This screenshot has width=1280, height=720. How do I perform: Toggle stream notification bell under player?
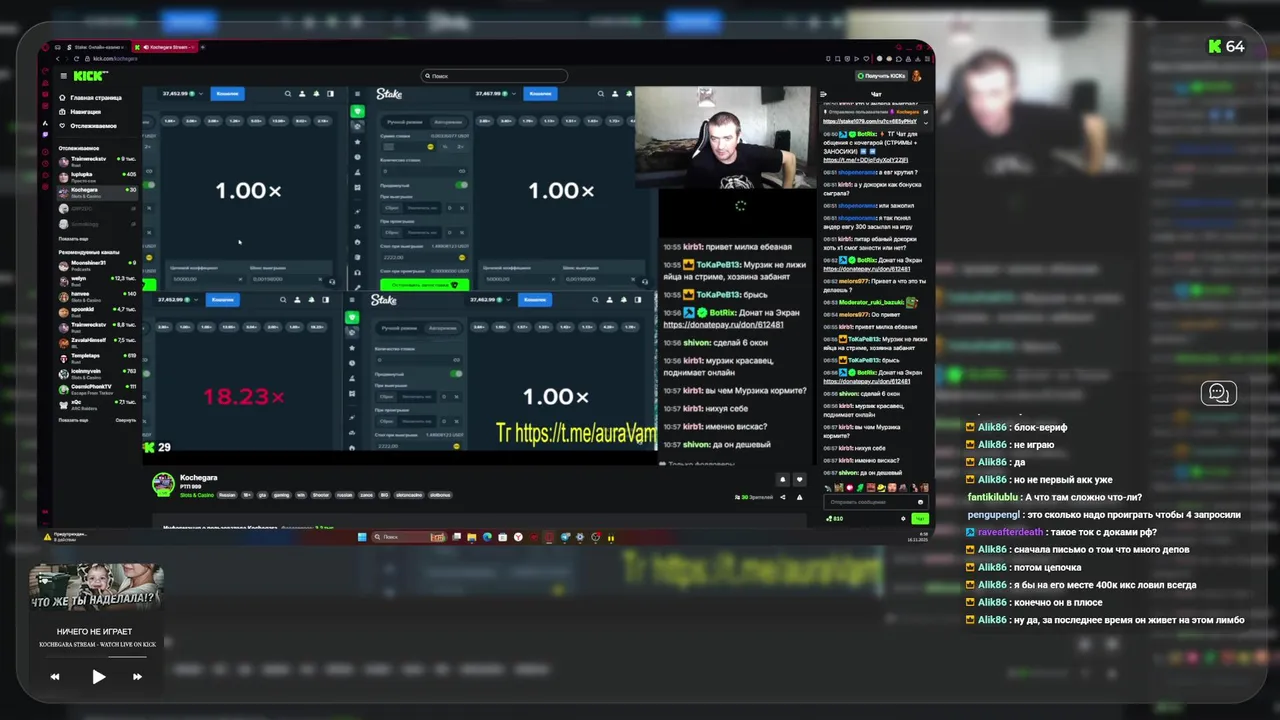(783, 480)
